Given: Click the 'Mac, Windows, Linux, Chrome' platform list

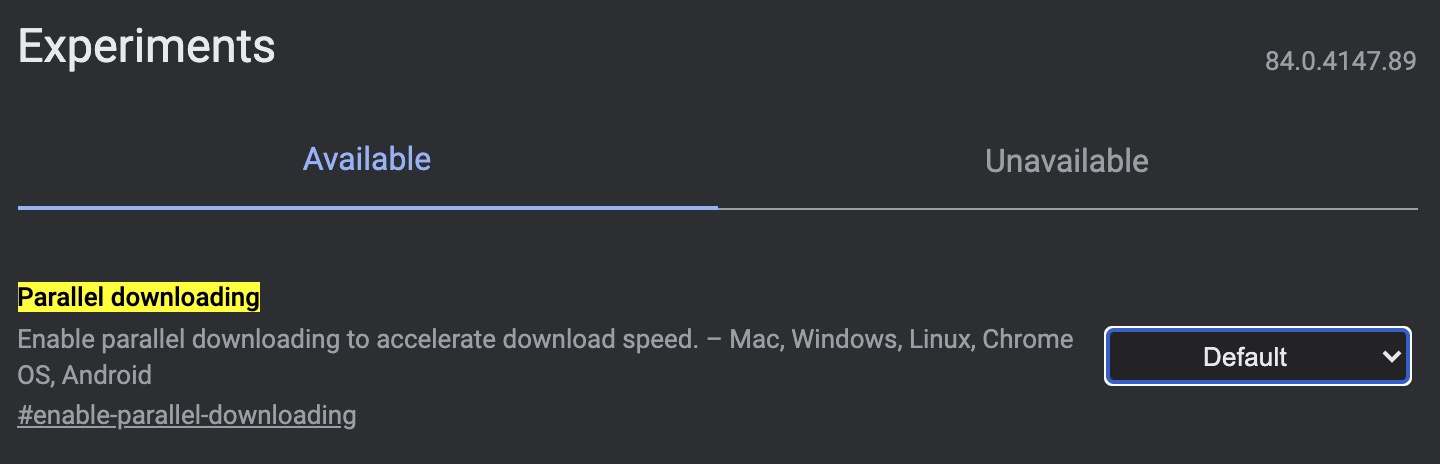Looking at the screenshot, I should (900, 340).
